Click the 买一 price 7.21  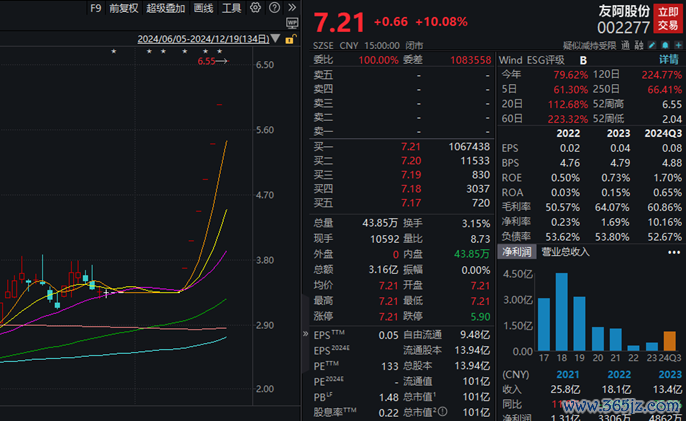411,147
